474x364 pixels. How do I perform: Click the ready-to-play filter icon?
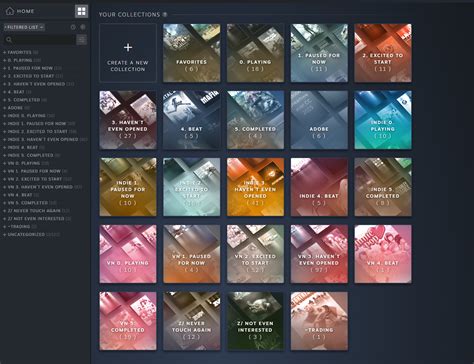pos(83,27)
